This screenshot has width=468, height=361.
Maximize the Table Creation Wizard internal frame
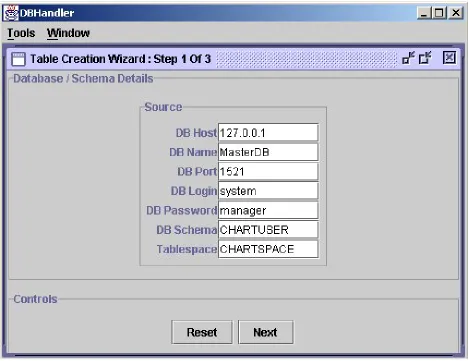pyautogui.click(x=425, y=58)
